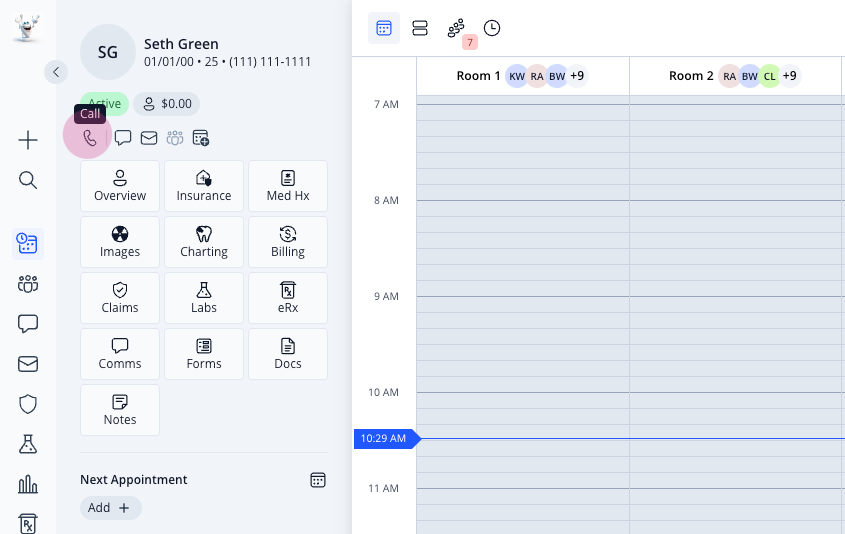Open the Med Hx tile
845x534 pixels.
288,186
